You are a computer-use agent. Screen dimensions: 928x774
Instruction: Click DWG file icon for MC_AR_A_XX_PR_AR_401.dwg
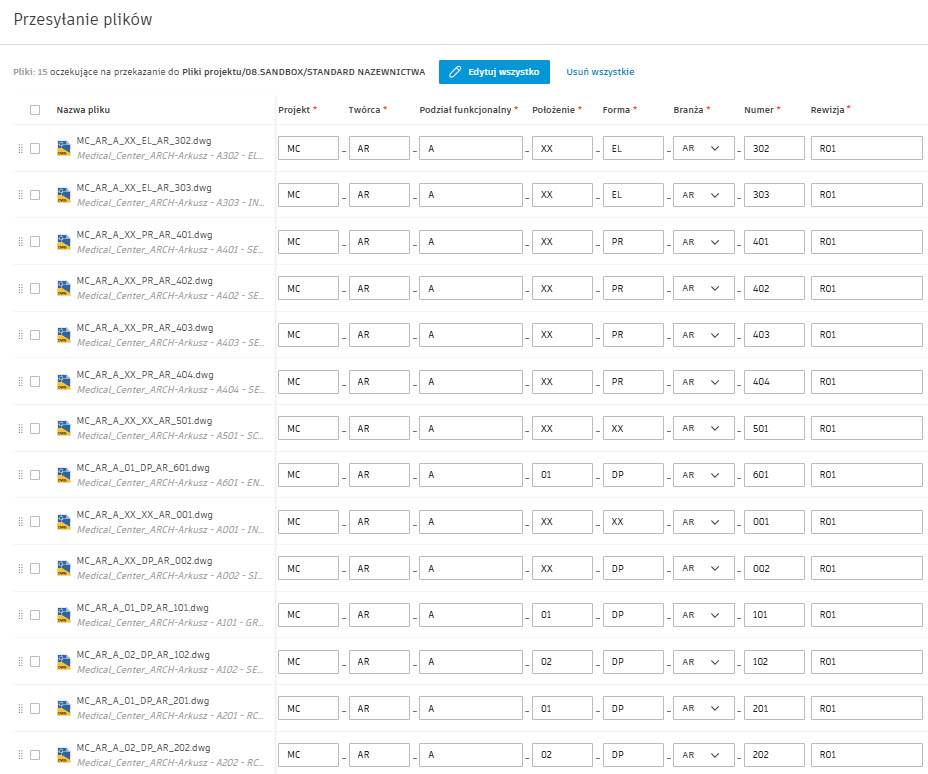(63, 241)
